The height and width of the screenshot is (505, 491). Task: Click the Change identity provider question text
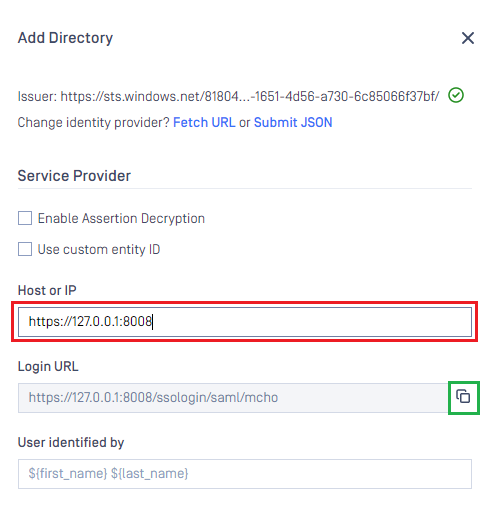coord(94,122)
